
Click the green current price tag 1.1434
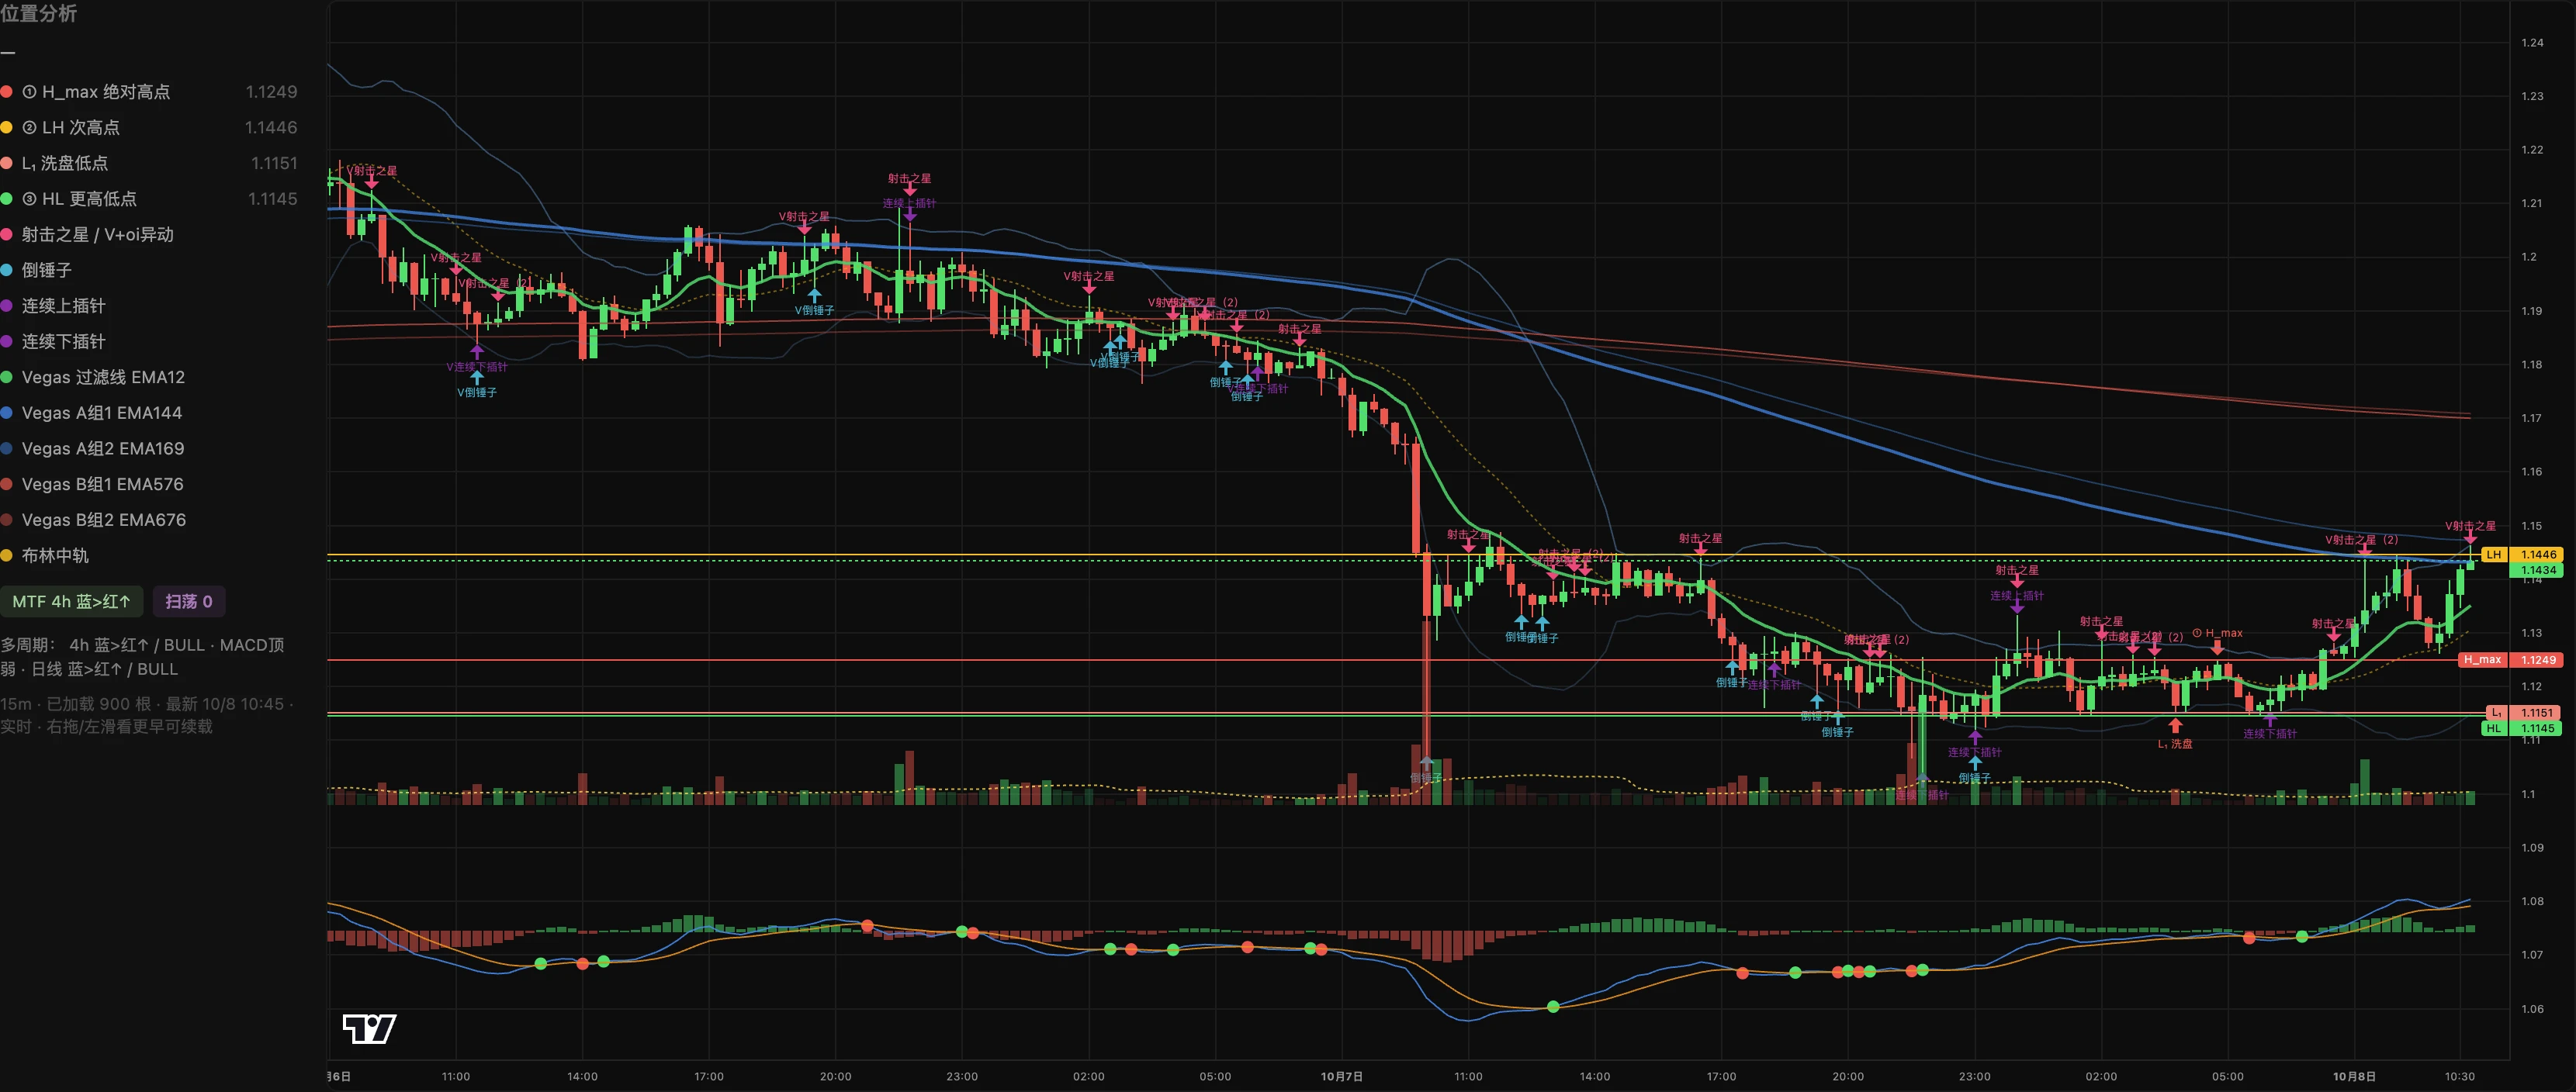(2538, 570)
